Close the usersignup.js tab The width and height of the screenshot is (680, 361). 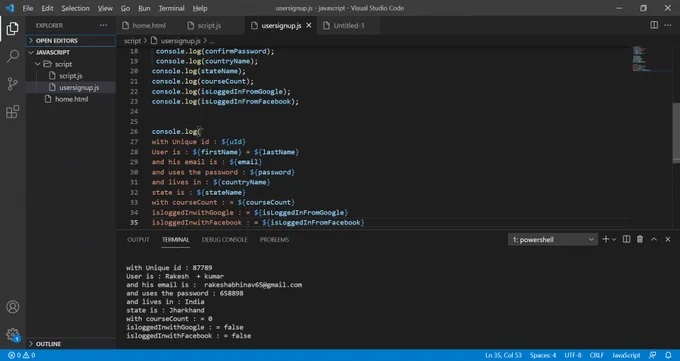pos(309,26)
